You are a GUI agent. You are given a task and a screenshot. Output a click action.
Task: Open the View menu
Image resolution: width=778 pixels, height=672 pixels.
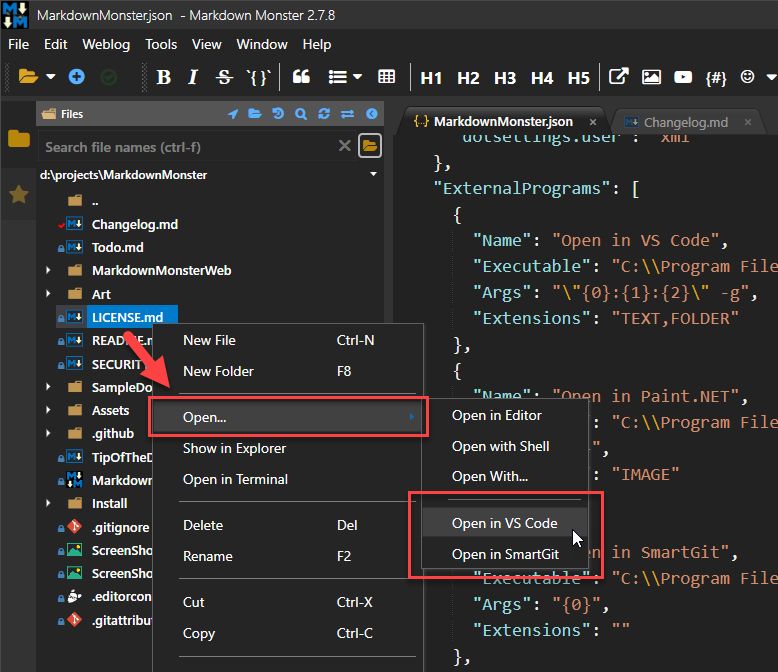[x=206, y=44]
